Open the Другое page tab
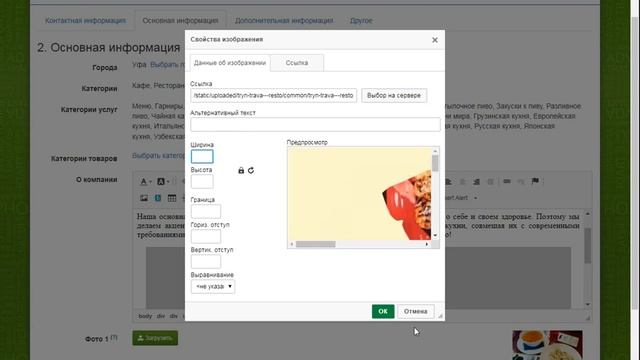Screen dimensions: 640x360 coord(361,20)
